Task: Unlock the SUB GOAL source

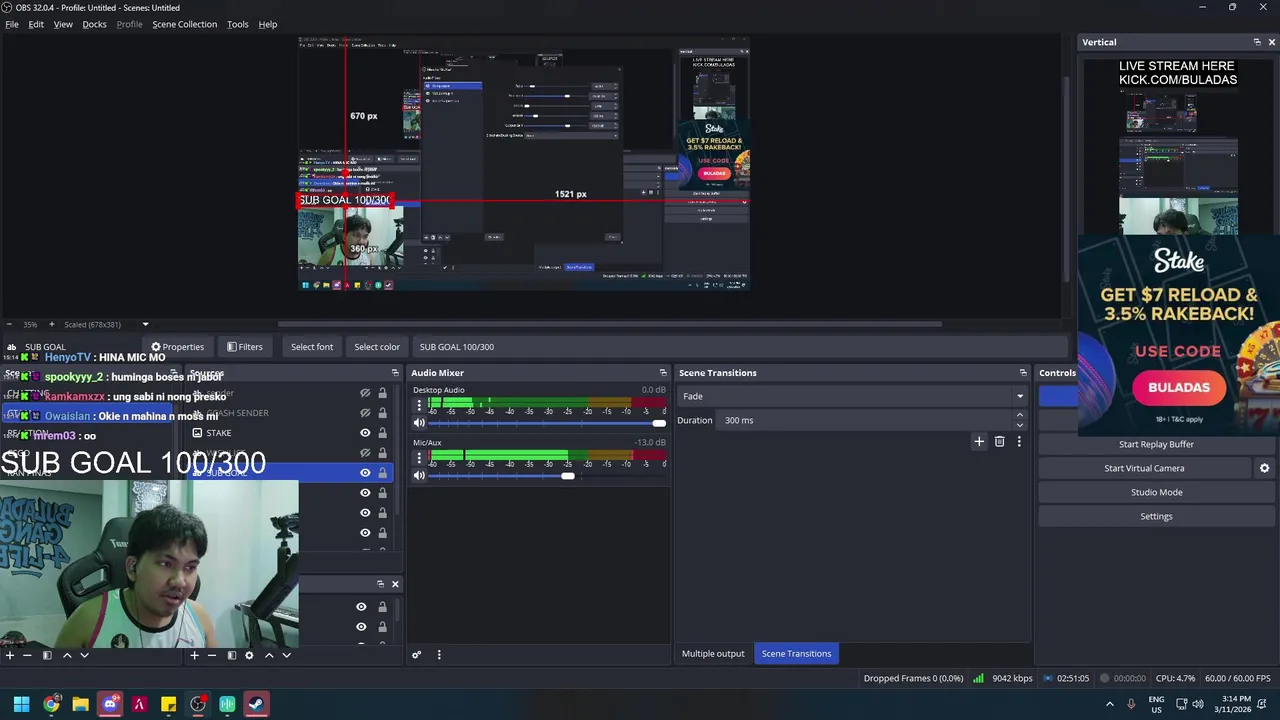Action: click(382, 473)
